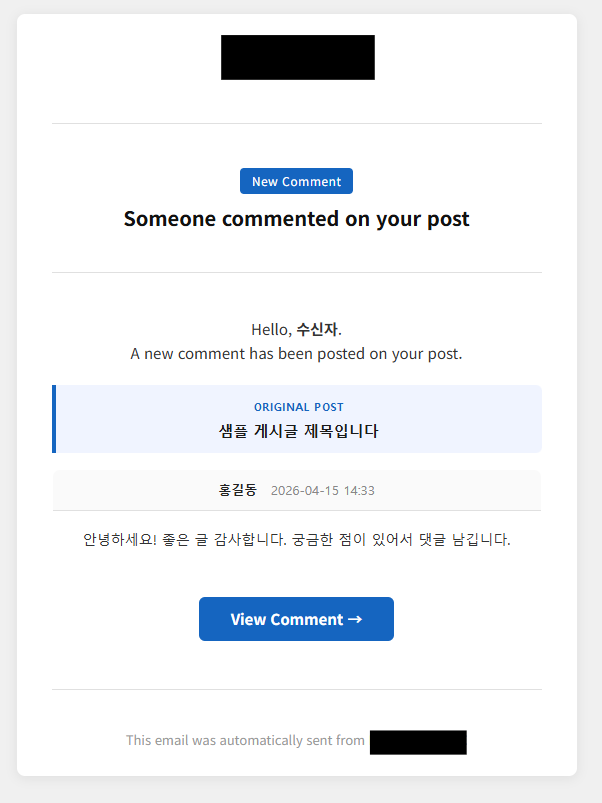Click the blue accent bar of original post box
This screenshot has height=803, width=602.
tap(54, 419)
